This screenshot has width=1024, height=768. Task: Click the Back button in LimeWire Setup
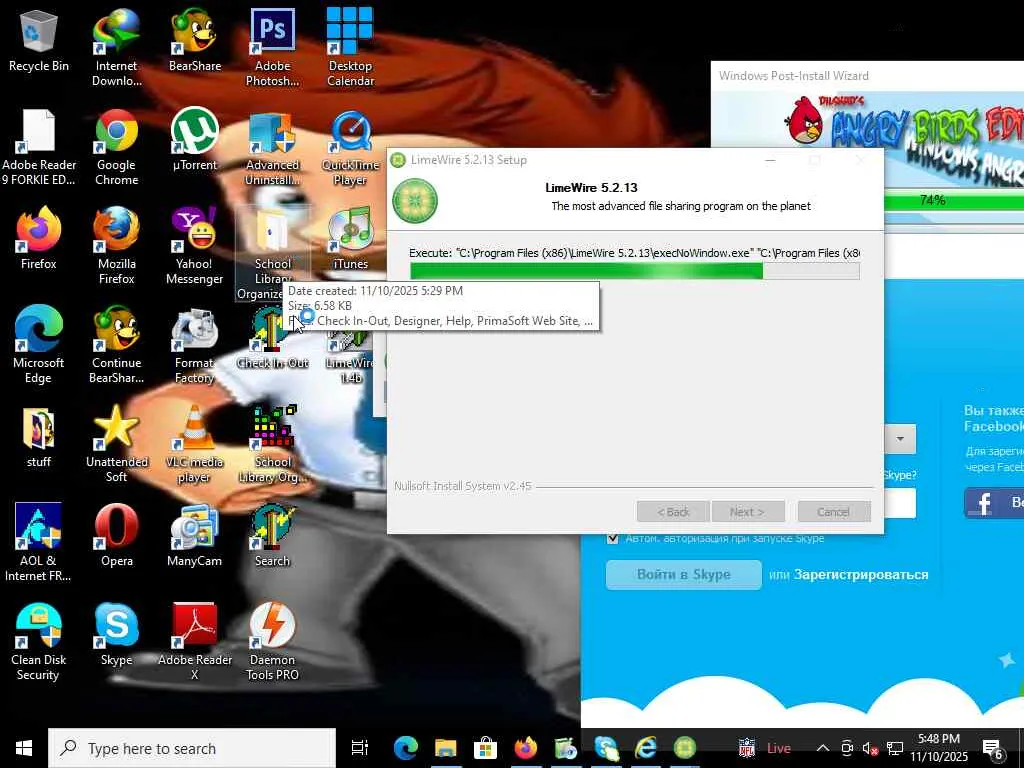point(673,512)
